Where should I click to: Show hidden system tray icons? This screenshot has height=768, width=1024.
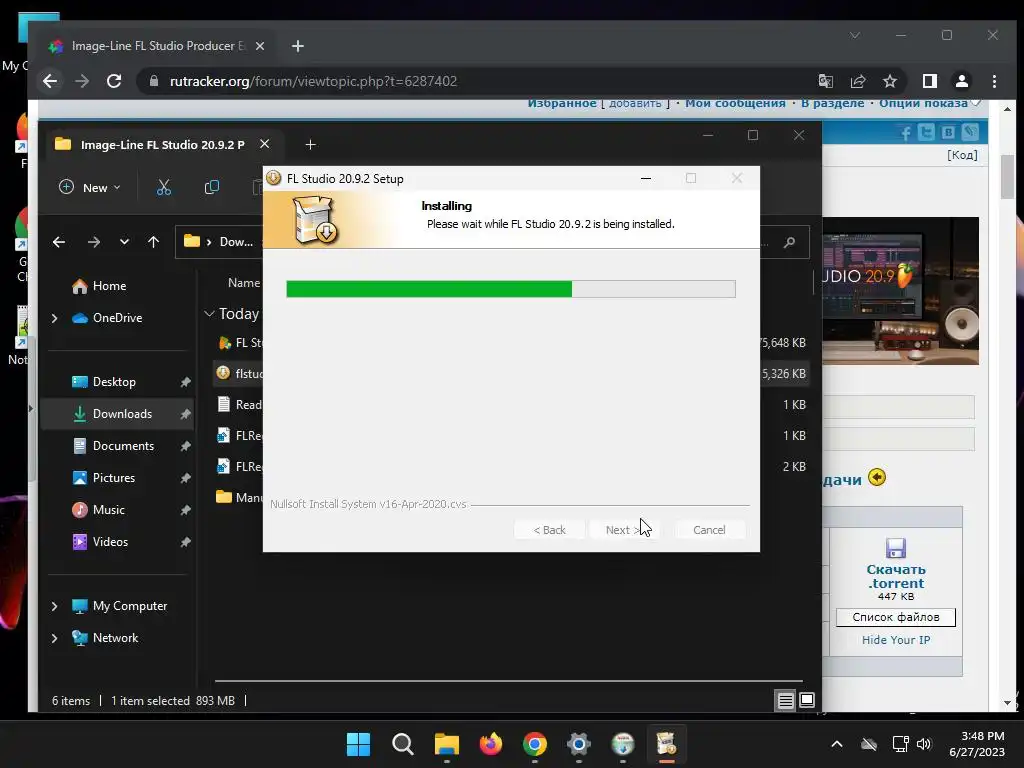(837, 744)
